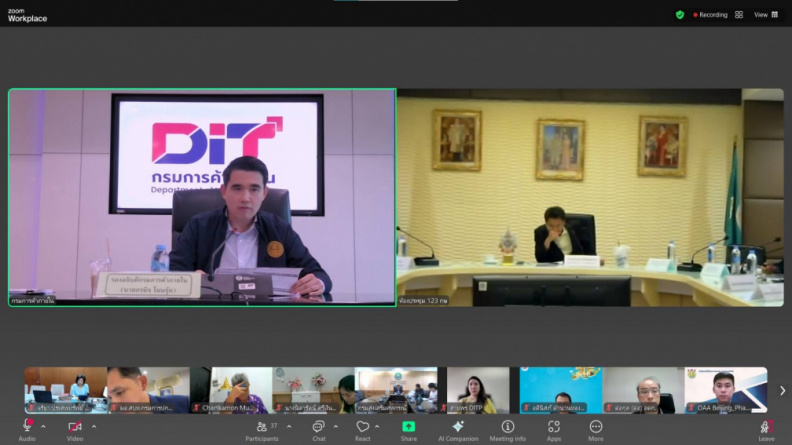Select the main DIT speaker video
This screenshot has width=792, height=445.
pyautogui.click(x=202, y=197)
